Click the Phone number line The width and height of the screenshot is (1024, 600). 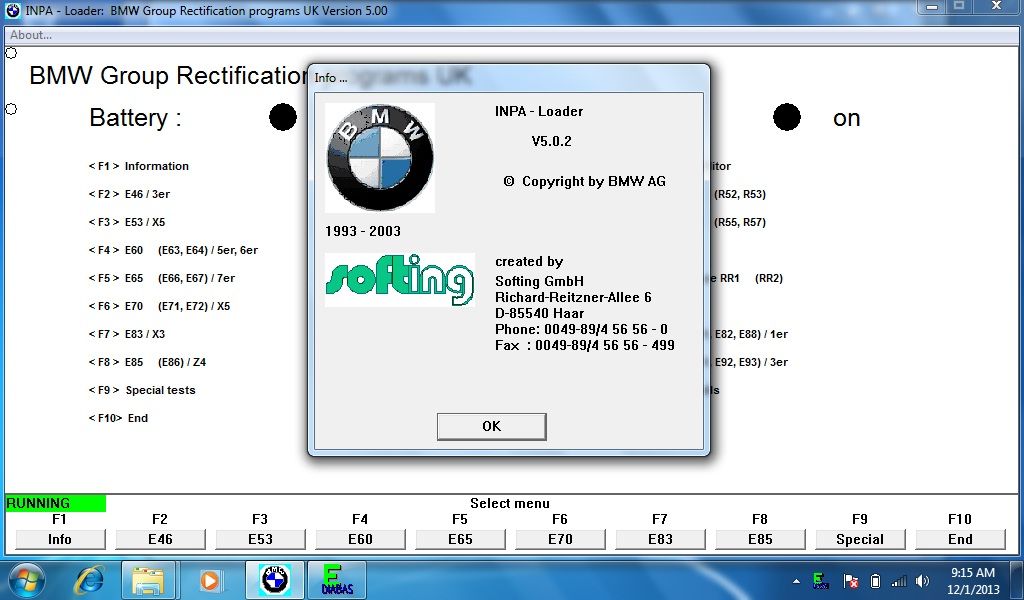581,329
